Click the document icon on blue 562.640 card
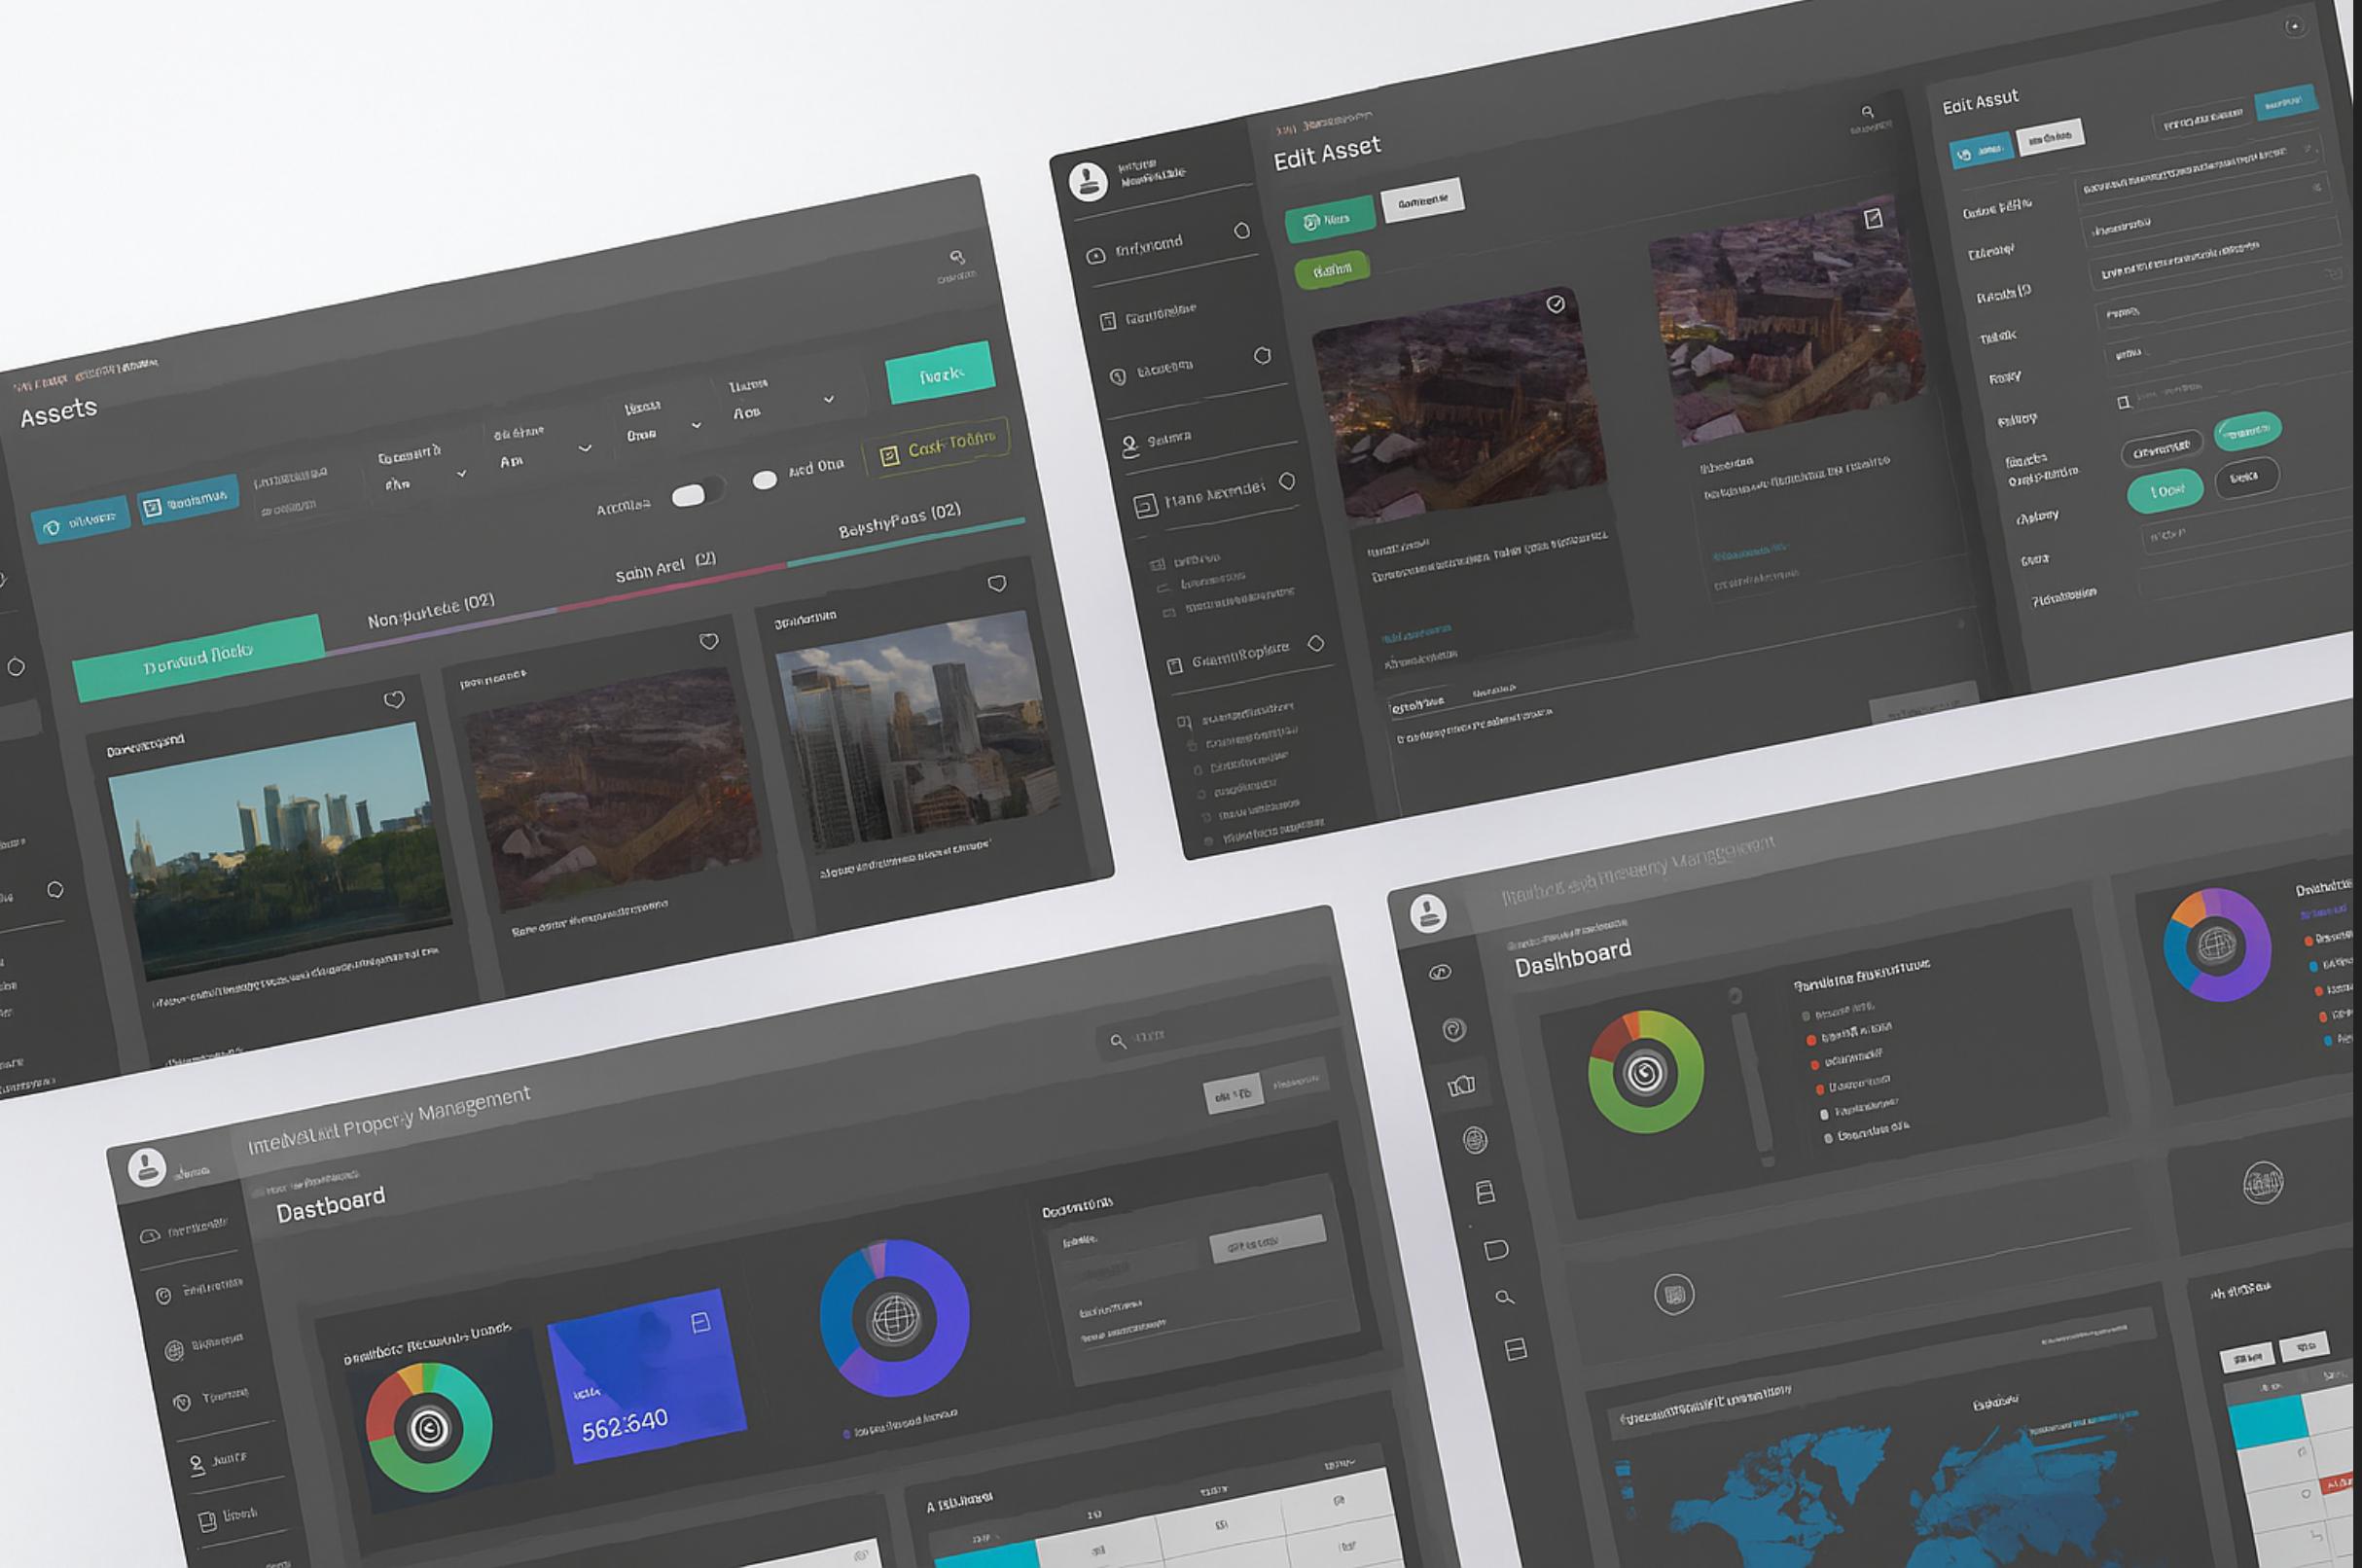 [701, 1323]
